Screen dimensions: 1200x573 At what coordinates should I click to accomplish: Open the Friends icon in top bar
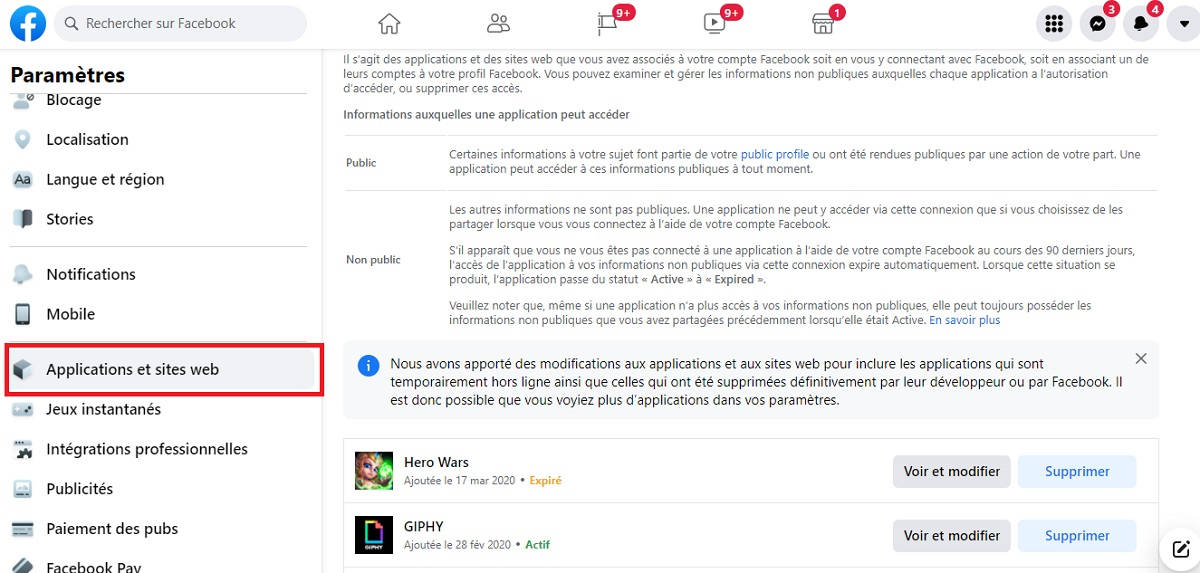(x=498, y=23)
